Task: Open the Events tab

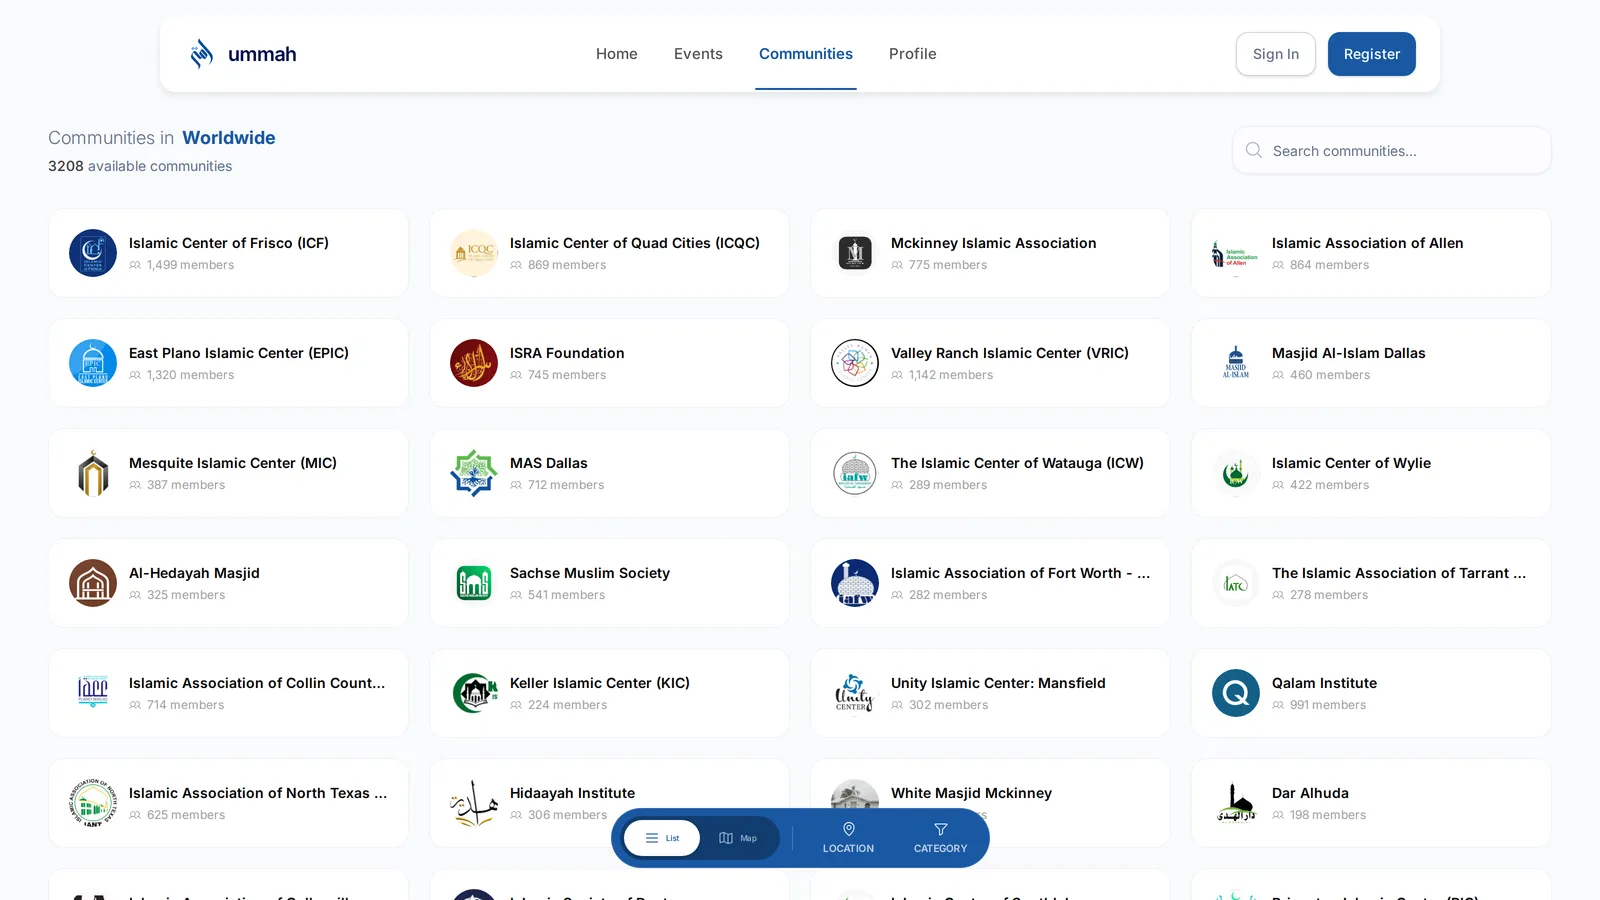Action: [698, 54]
